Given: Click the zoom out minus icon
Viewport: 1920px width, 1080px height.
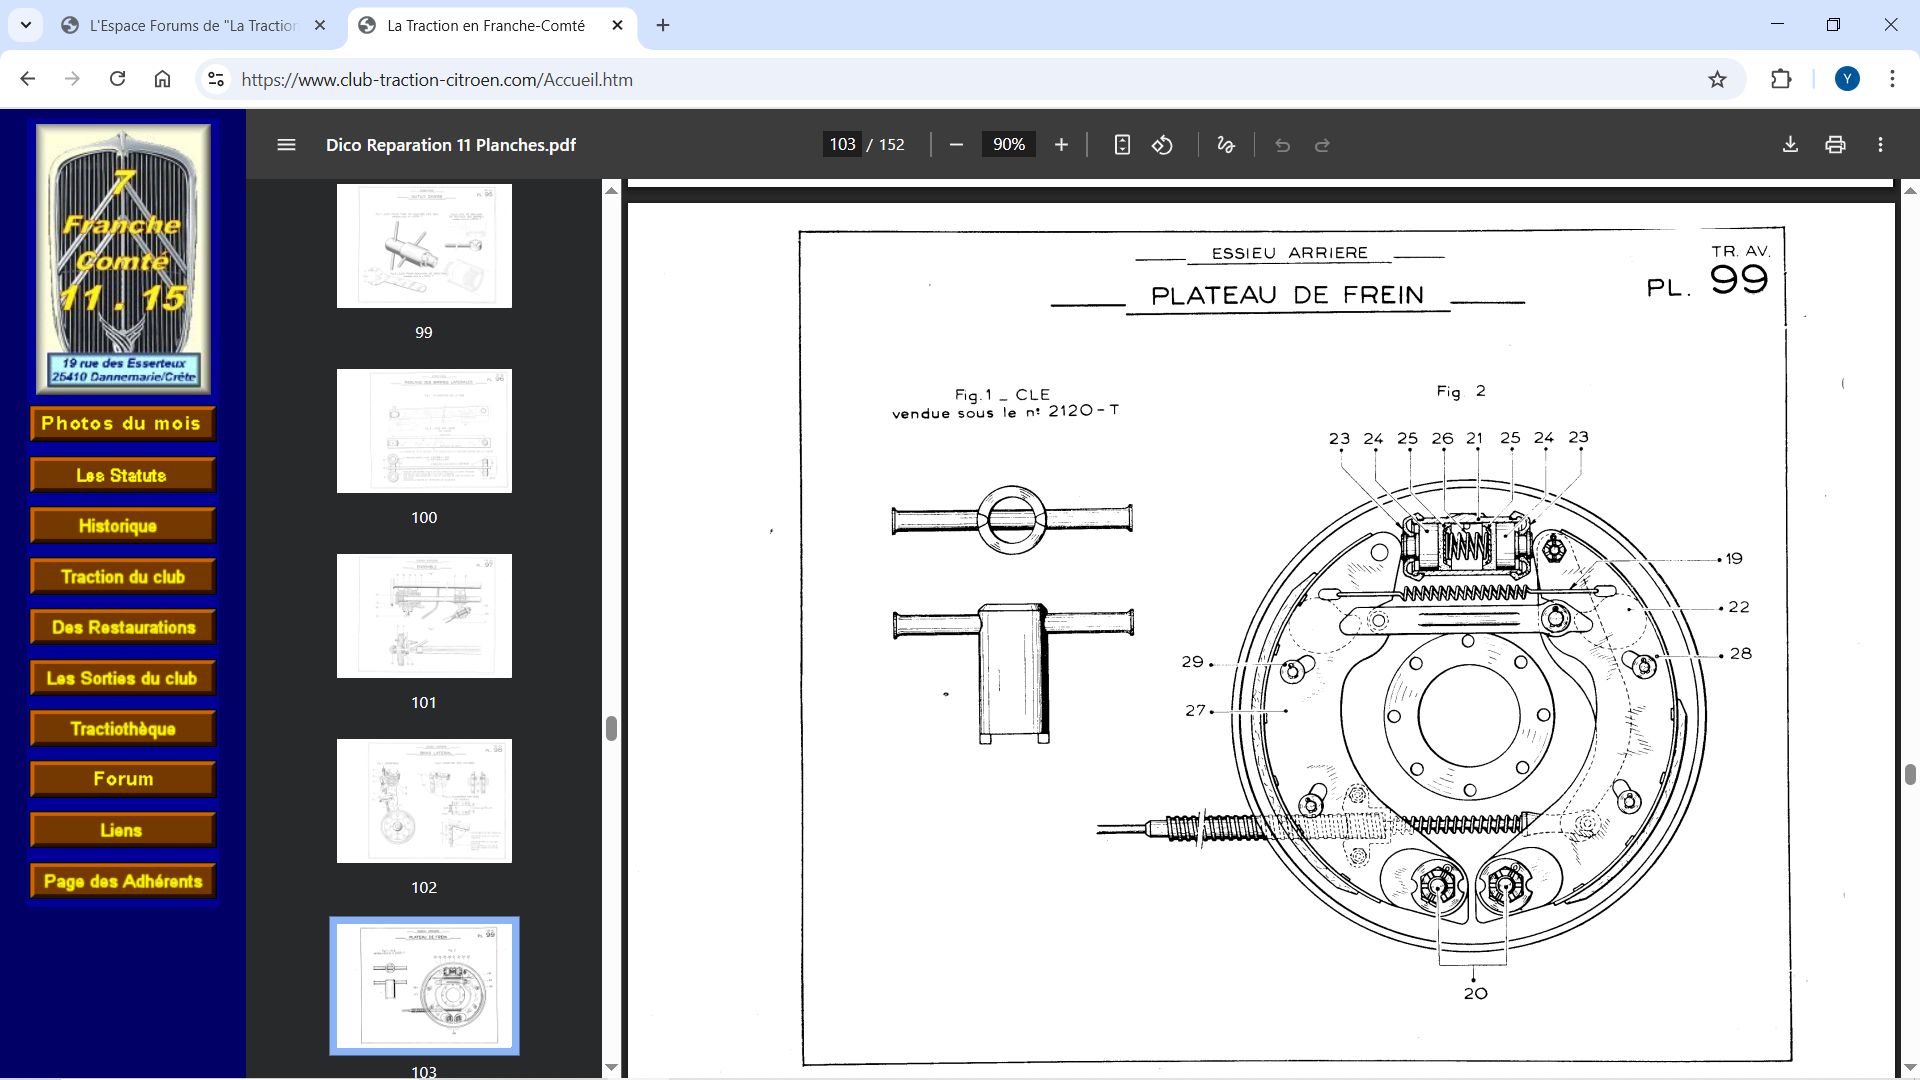Looking at the screenshot, I should (x=956, y=145).
